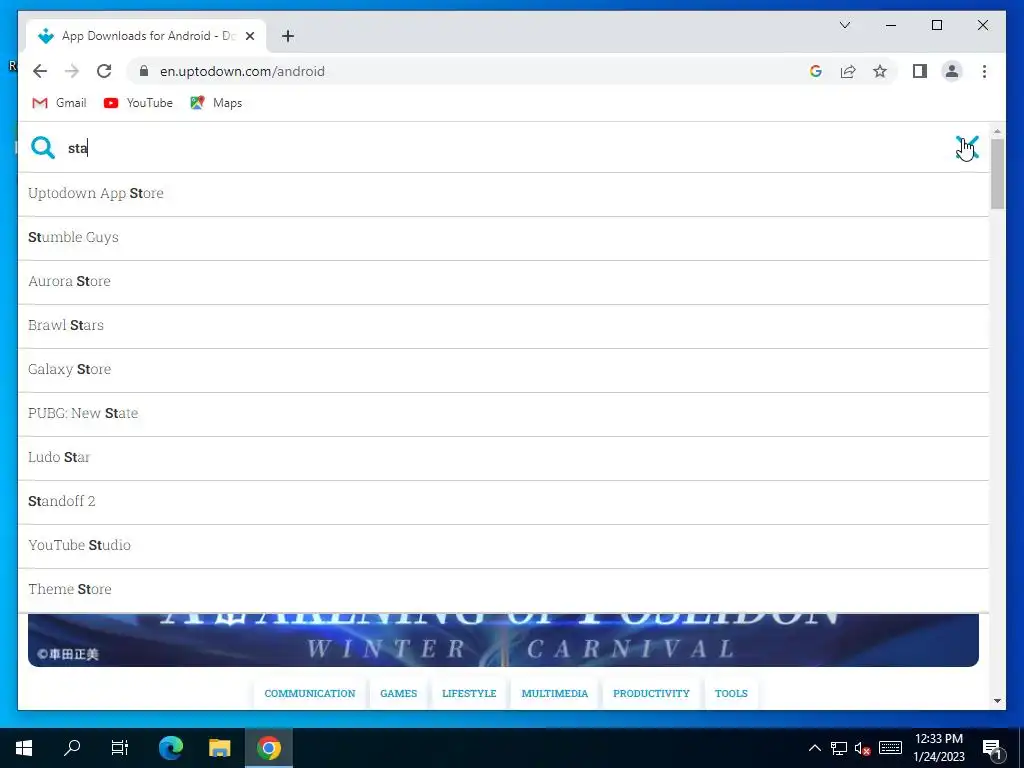
Task: Open the Productivity category
Action: 651,694
